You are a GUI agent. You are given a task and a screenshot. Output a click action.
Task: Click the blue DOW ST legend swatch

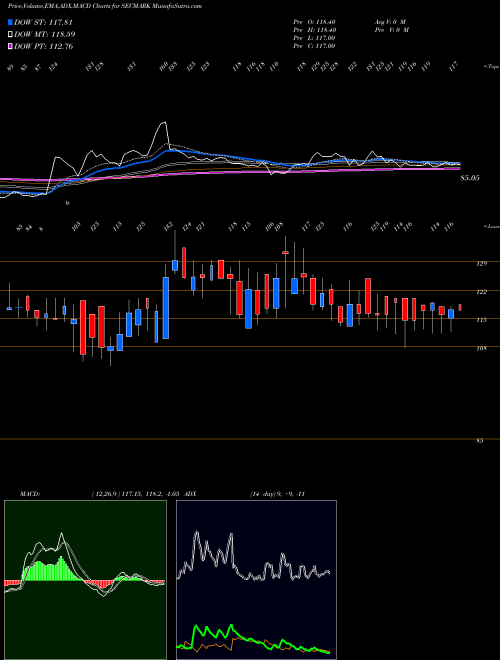pyautogui.click(x=11, y=22)
